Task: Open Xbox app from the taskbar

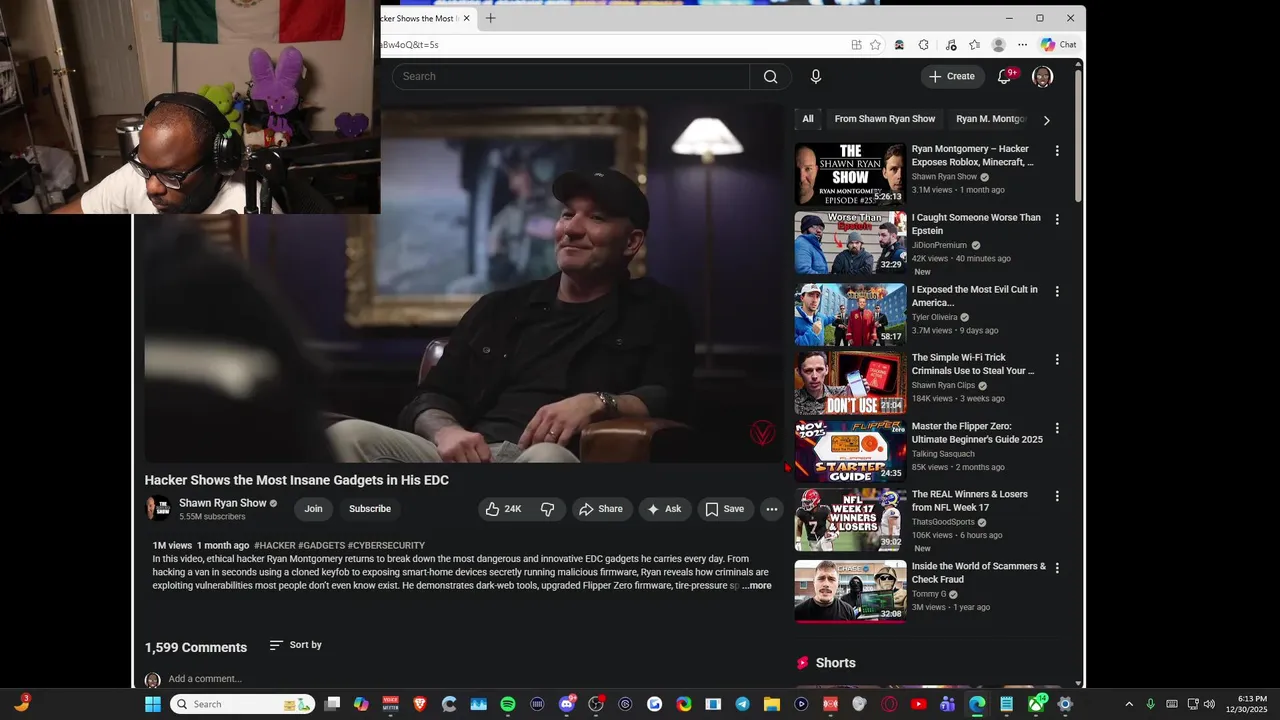Action: (1037, 704)
